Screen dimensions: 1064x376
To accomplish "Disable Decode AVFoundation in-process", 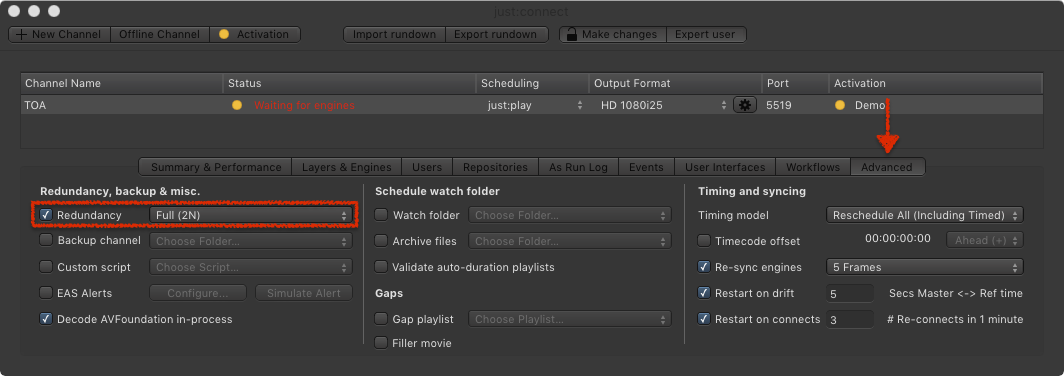I will coord(46,318).
